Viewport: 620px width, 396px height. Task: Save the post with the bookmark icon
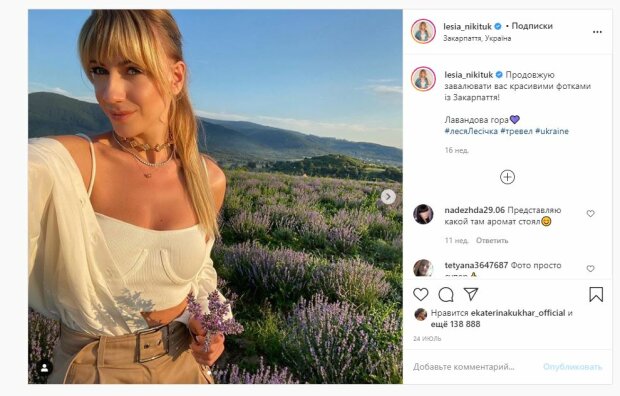pos(596,294)
